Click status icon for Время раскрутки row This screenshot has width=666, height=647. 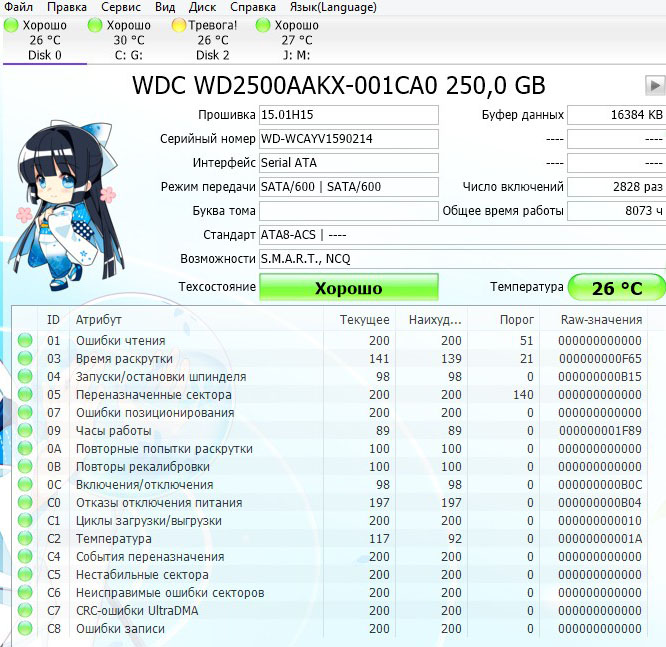coord(25,358)
